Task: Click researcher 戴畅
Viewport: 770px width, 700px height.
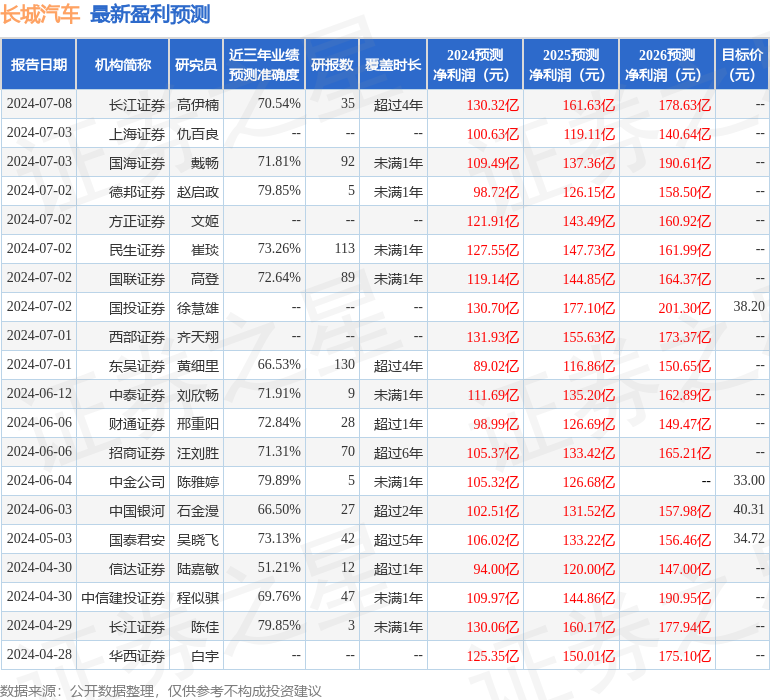Action: point(205,163)
